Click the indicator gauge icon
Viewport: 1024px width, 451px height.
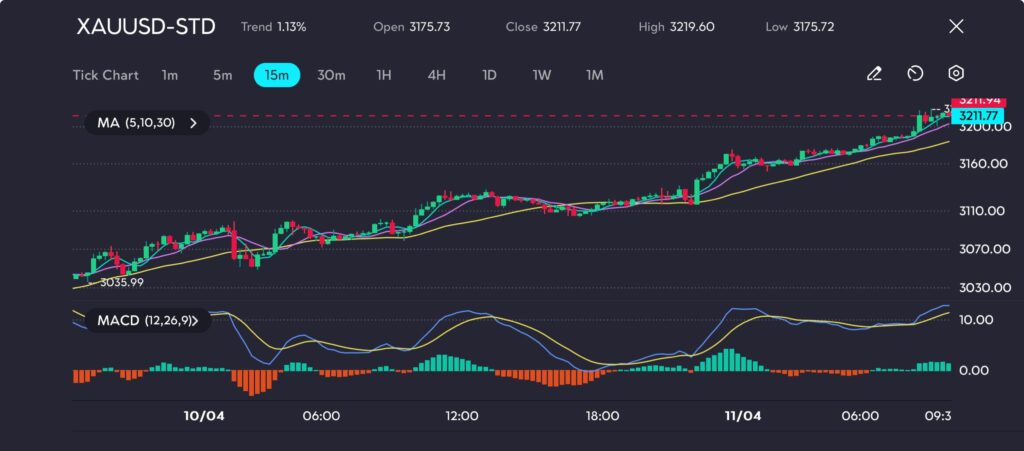915,74
